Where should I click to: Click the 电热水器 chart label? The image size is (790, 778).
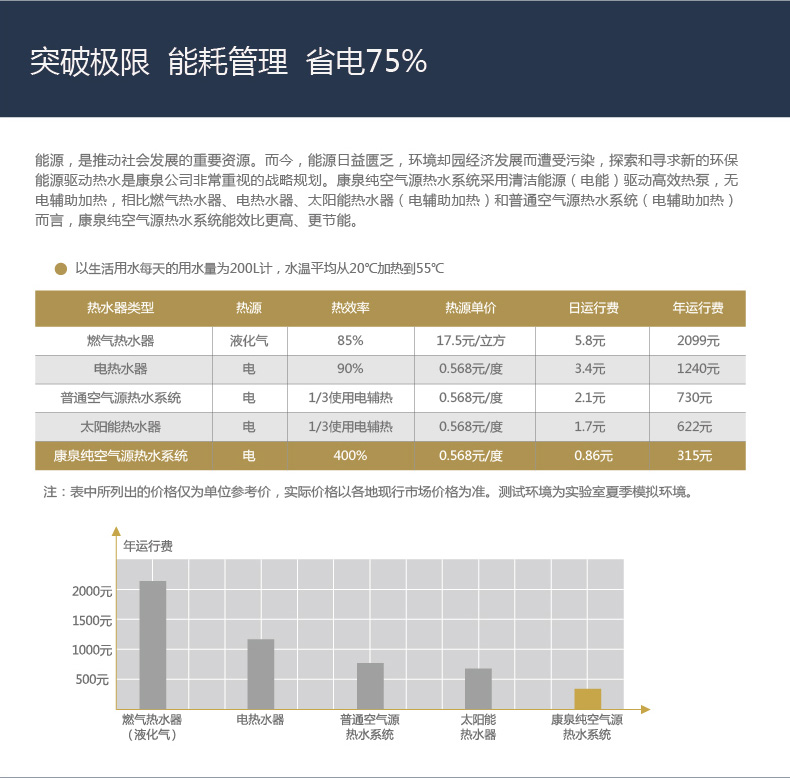[x=260, y=720]
